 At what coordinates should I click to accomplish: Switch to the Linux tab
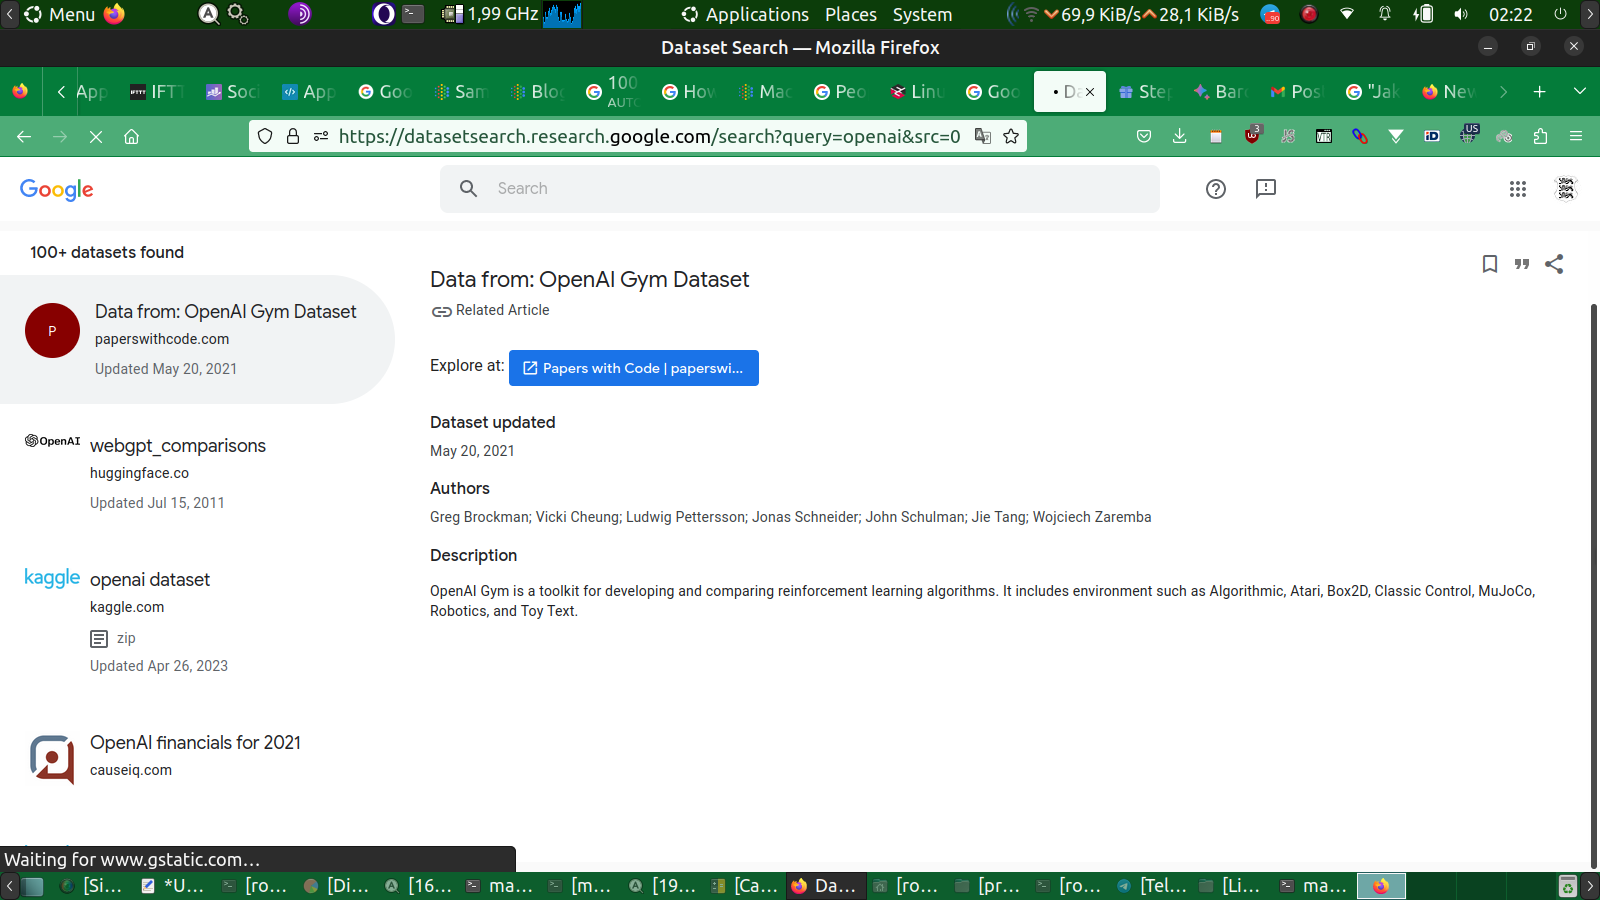point(918,92)
